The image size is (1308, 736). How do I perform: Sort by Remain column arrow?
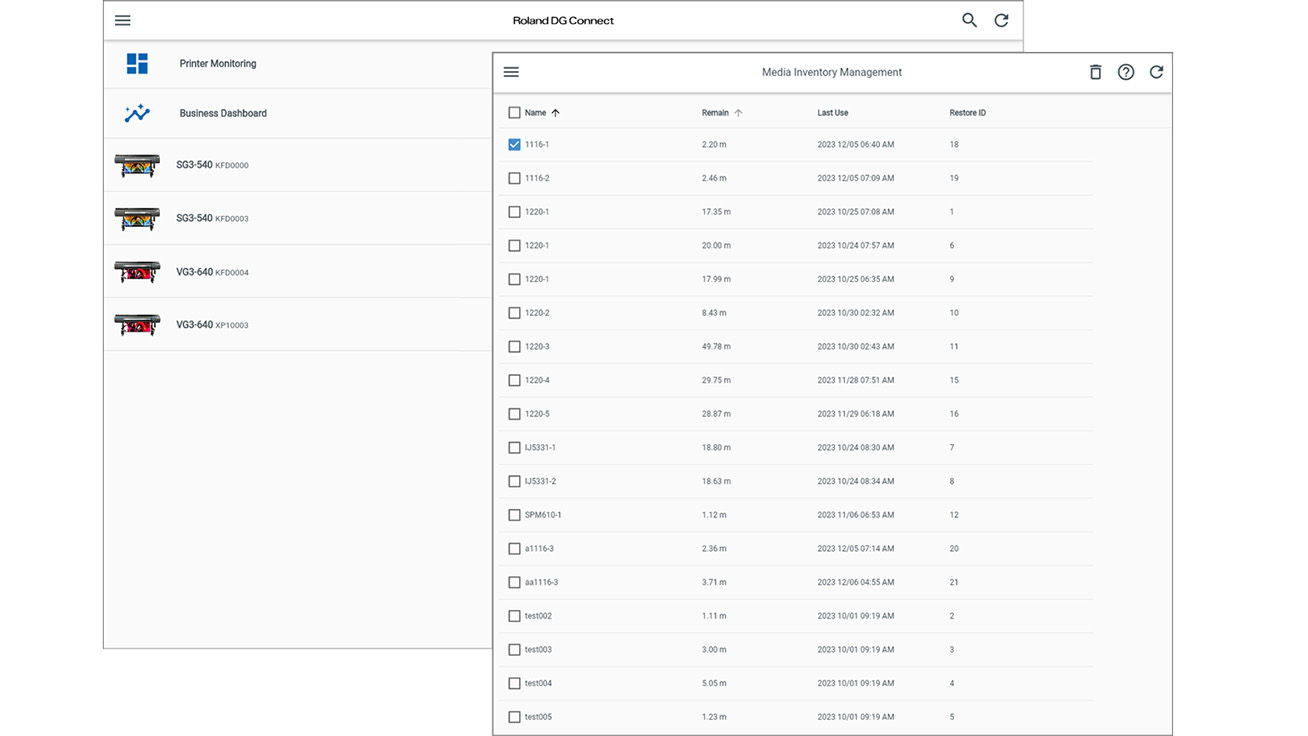[x=738, y=113]
